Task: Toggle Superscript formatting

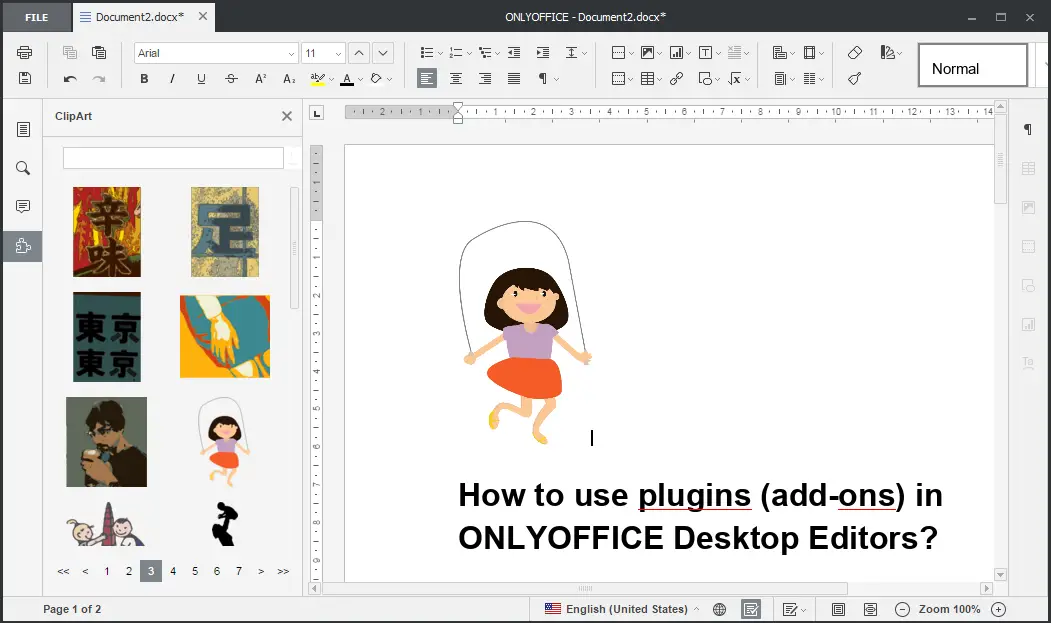Action: tap(261, 78)
